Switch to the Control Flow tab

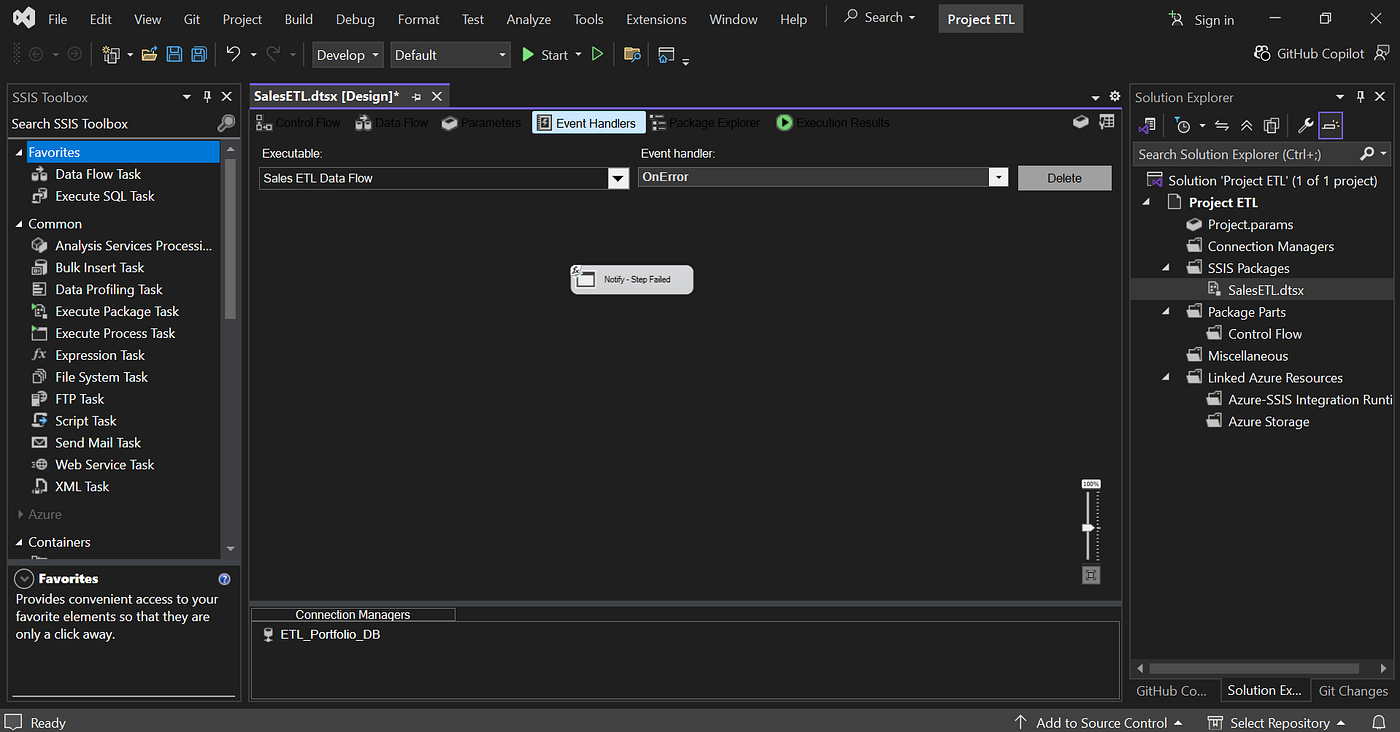[298, 123]
